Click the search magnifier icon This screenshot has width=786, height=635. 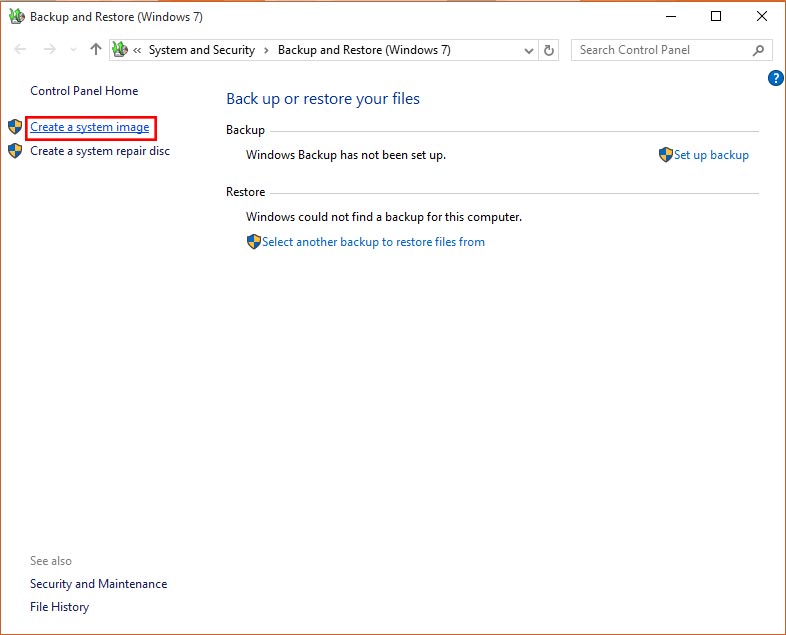pos(758,50)
